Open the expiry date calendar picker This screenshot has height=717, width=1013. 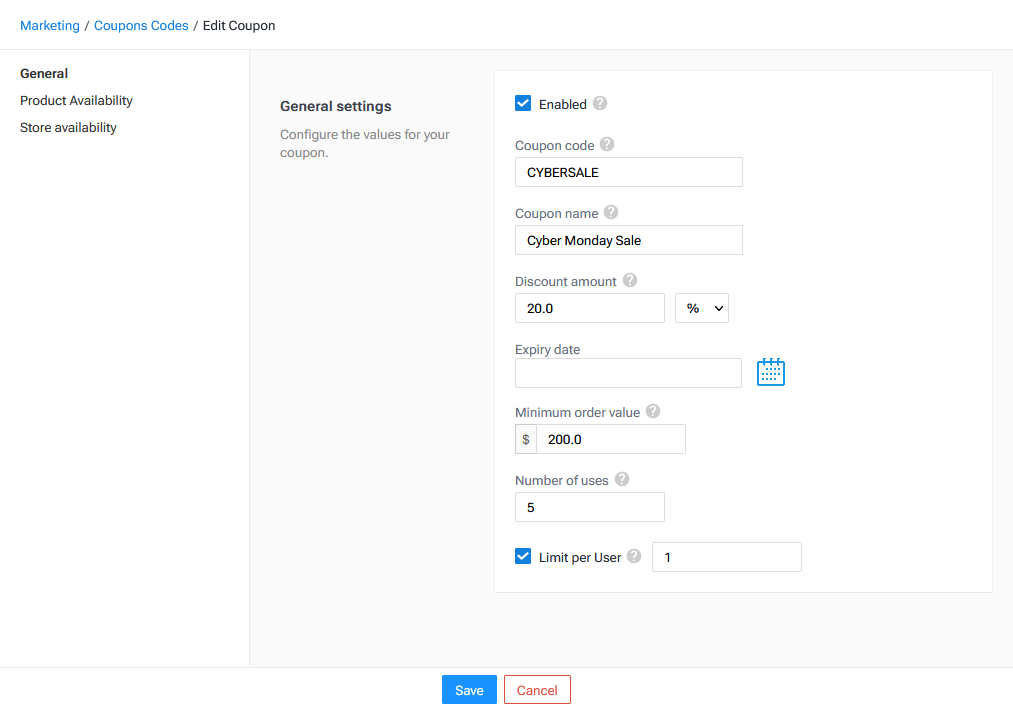click(771, 372)
